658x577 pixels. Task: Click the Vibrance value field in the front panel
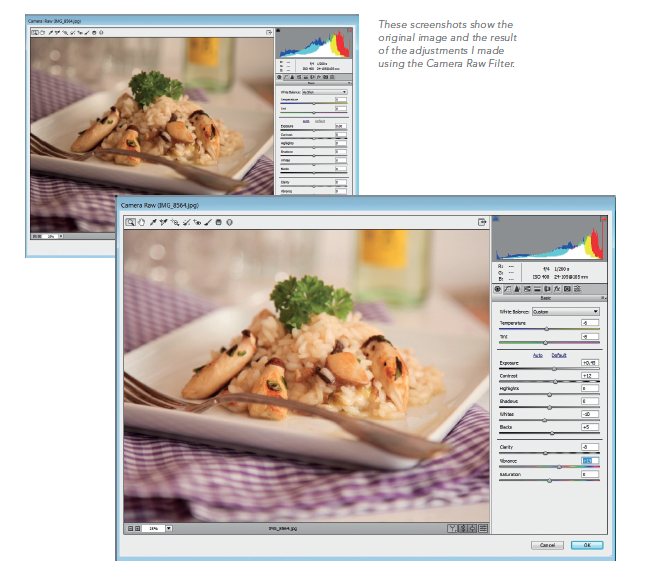point(589,460)
